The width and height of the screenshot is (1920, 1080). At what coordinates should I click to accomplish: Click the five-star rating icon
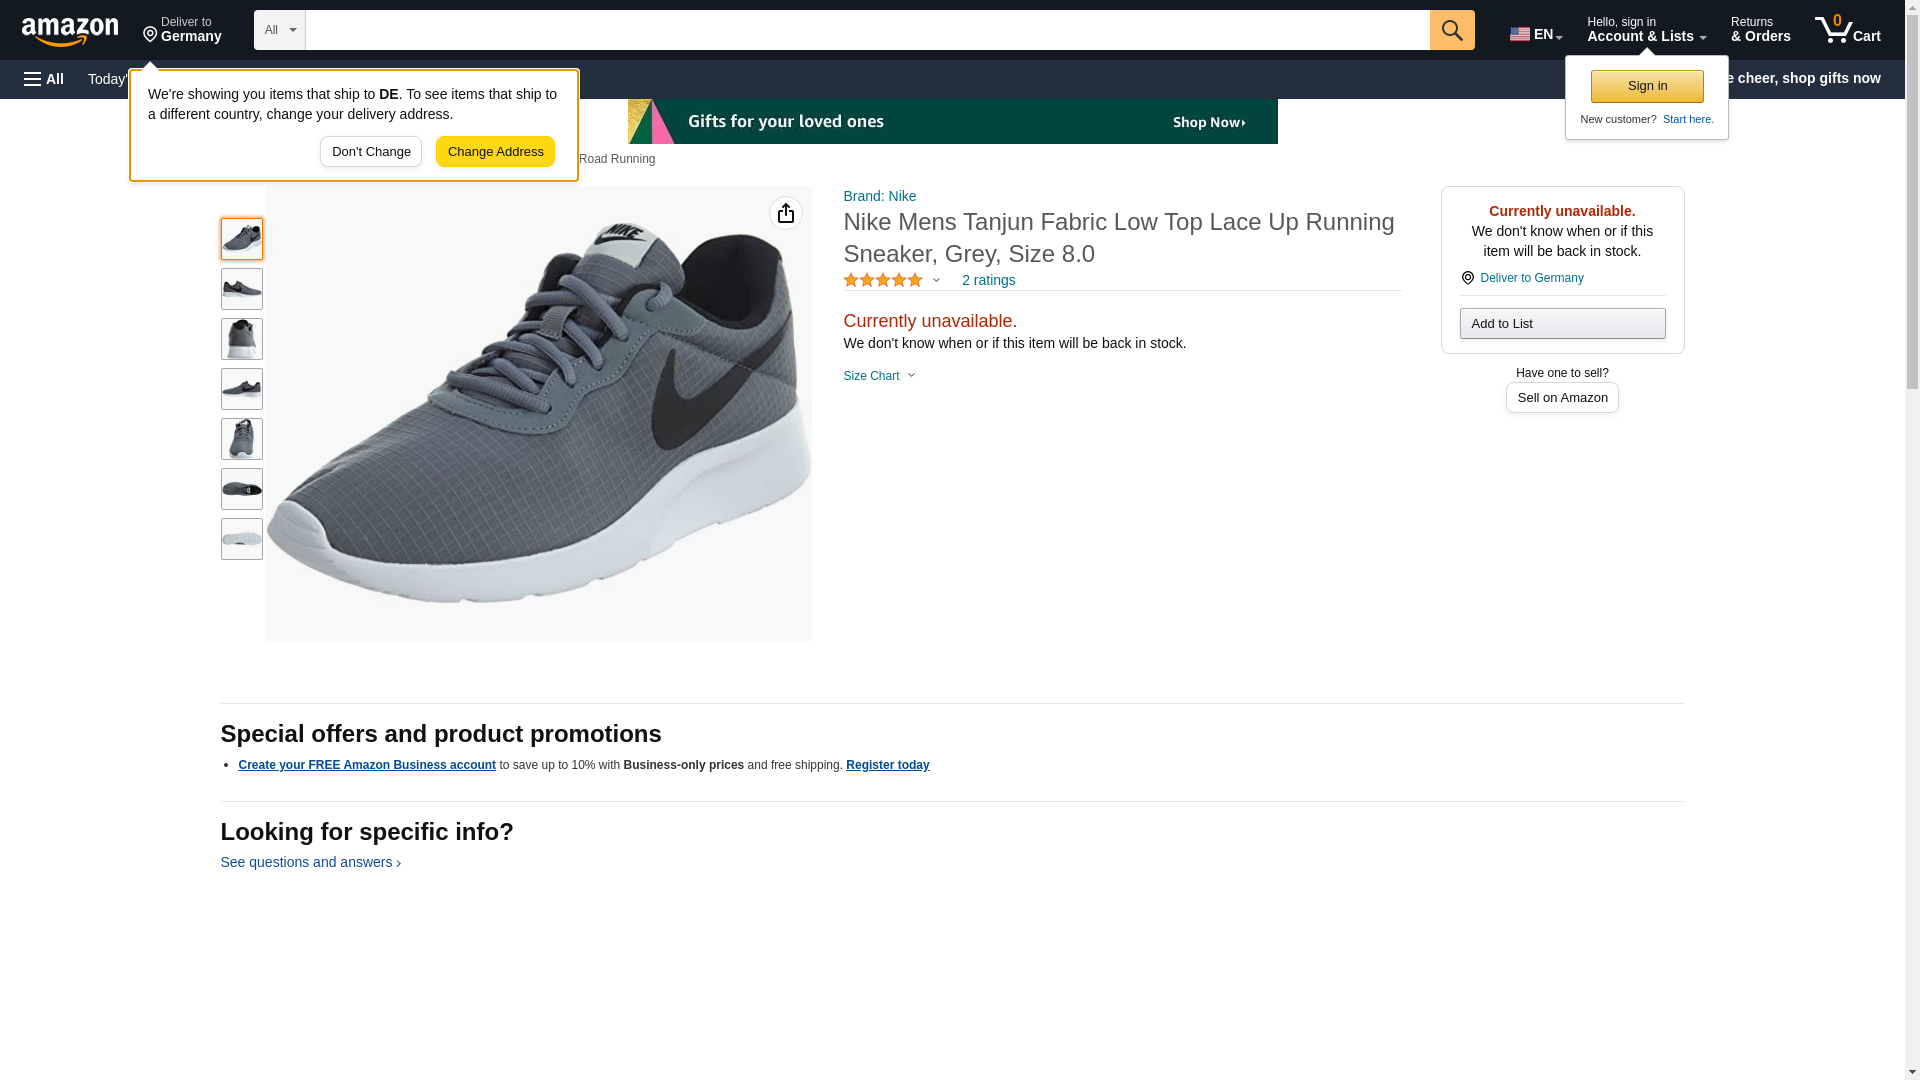pos(883,281)
